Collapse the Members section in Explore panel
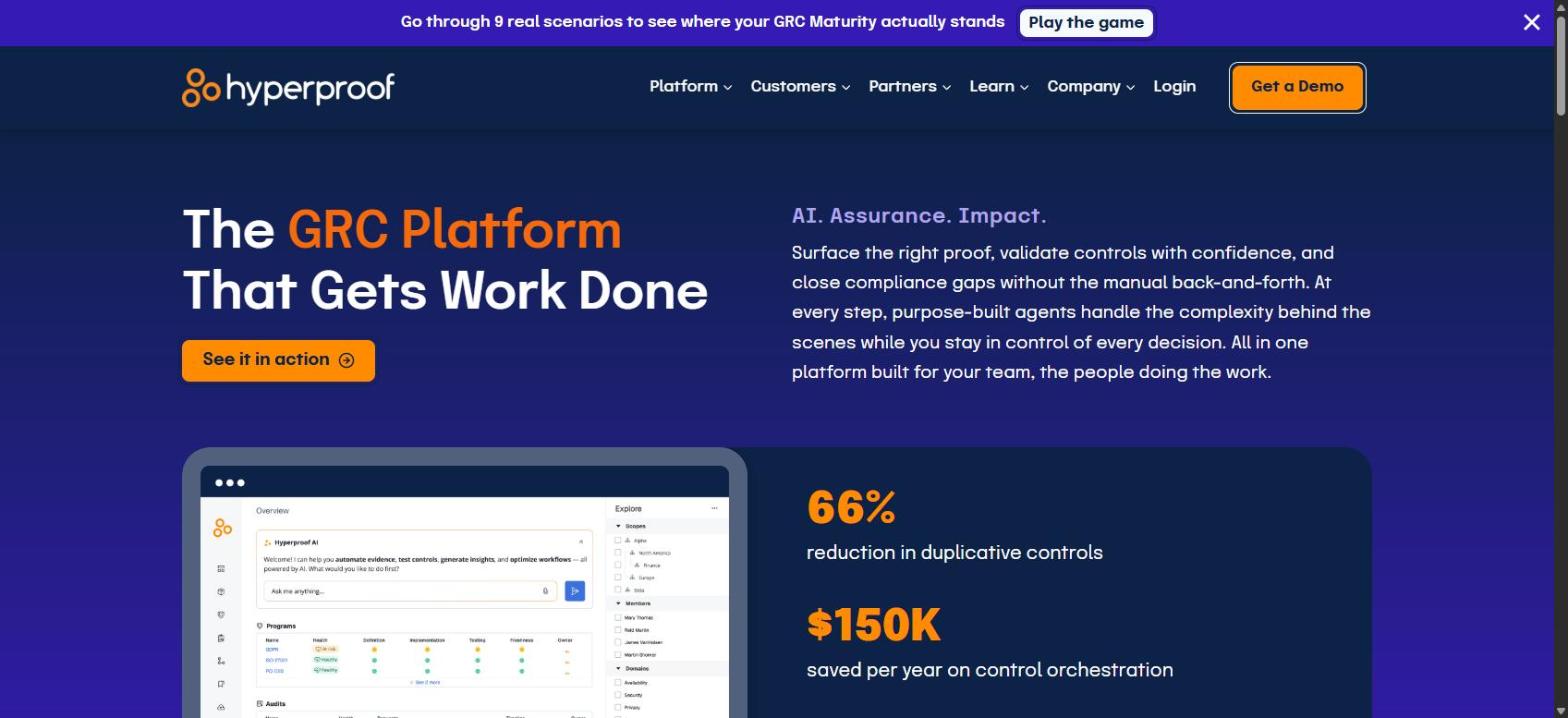1568x718 pixels. pos(618,603)
